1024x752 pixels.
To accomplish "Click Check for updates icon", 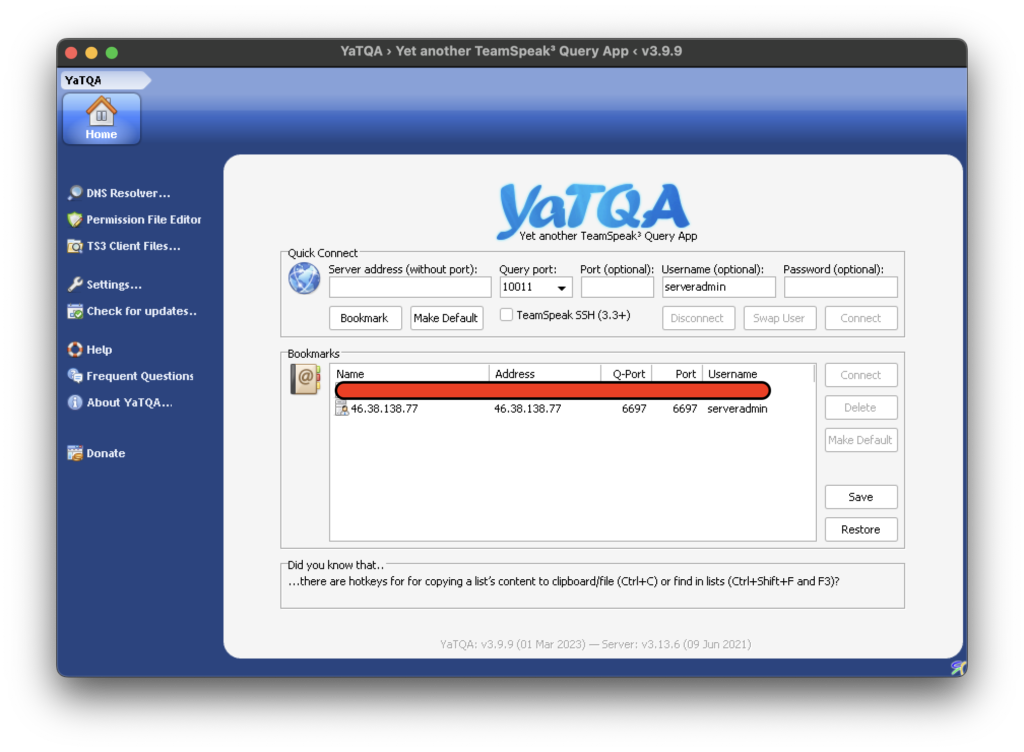I will pyautogui.click(x=75, y=311).
